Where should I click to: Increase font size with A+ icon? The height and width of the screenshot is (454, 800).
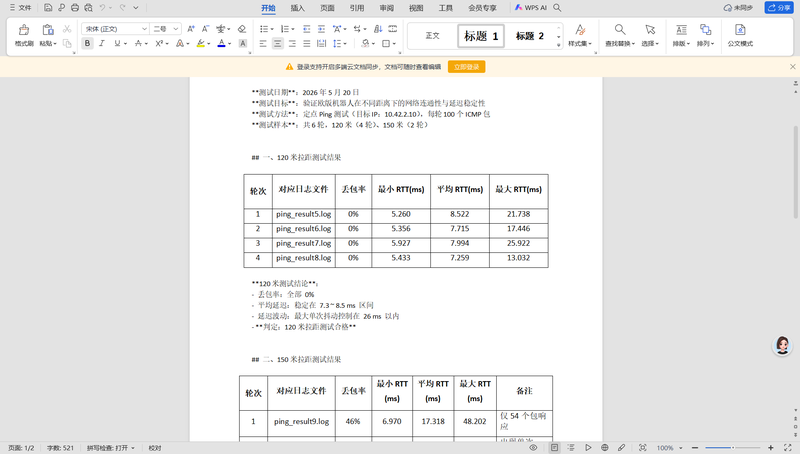coord(191,29)
